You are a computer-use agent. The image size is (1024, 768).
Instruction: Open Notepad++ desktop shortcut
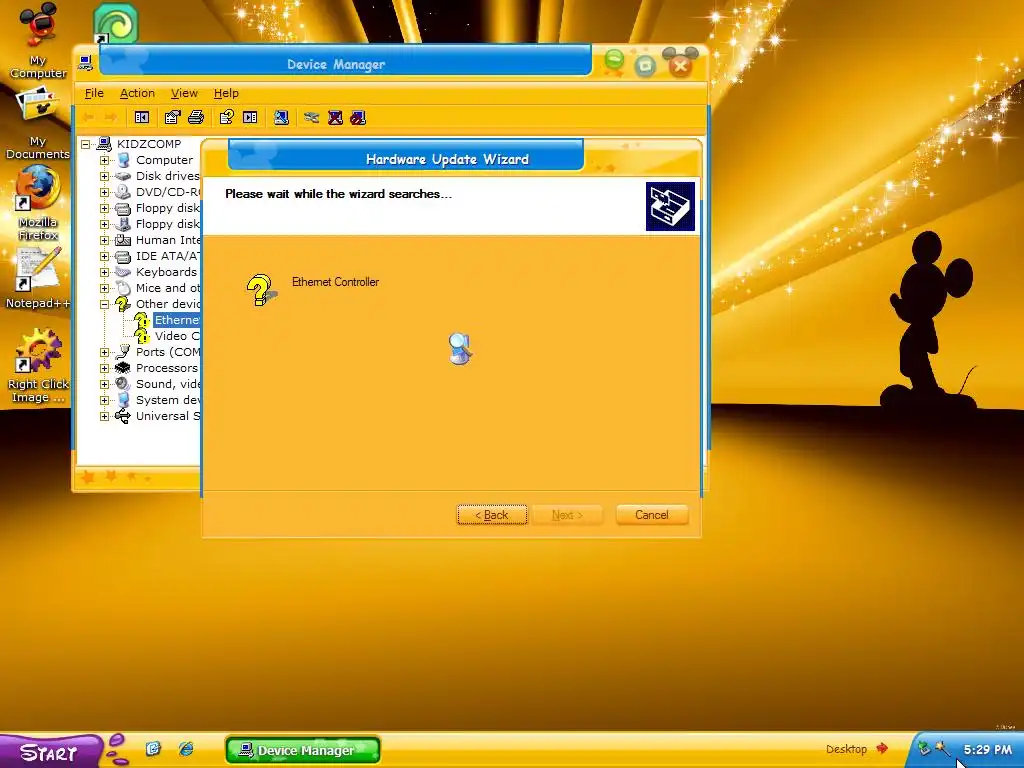pyautogui.click(x=38, y=278)
